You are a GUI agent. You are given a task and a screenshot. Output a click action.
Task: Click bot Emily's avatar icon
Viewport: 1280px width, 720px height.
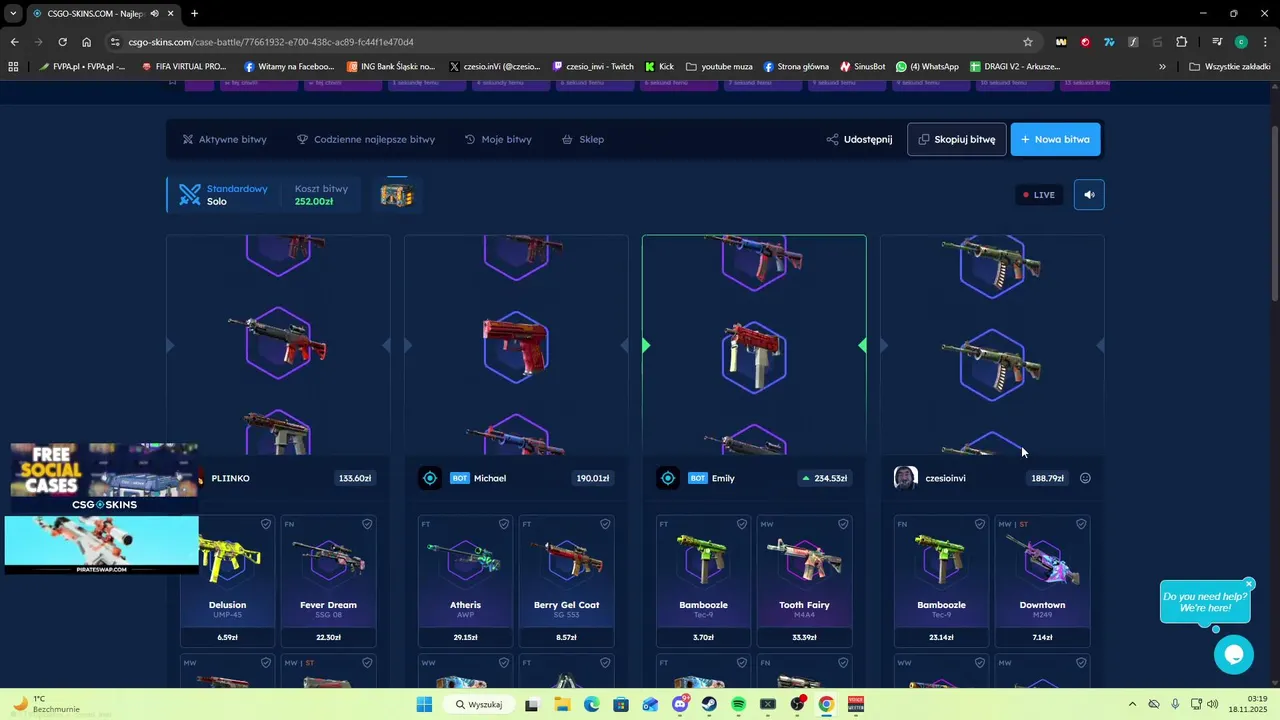pyautogui.click(x=667, y=478)
